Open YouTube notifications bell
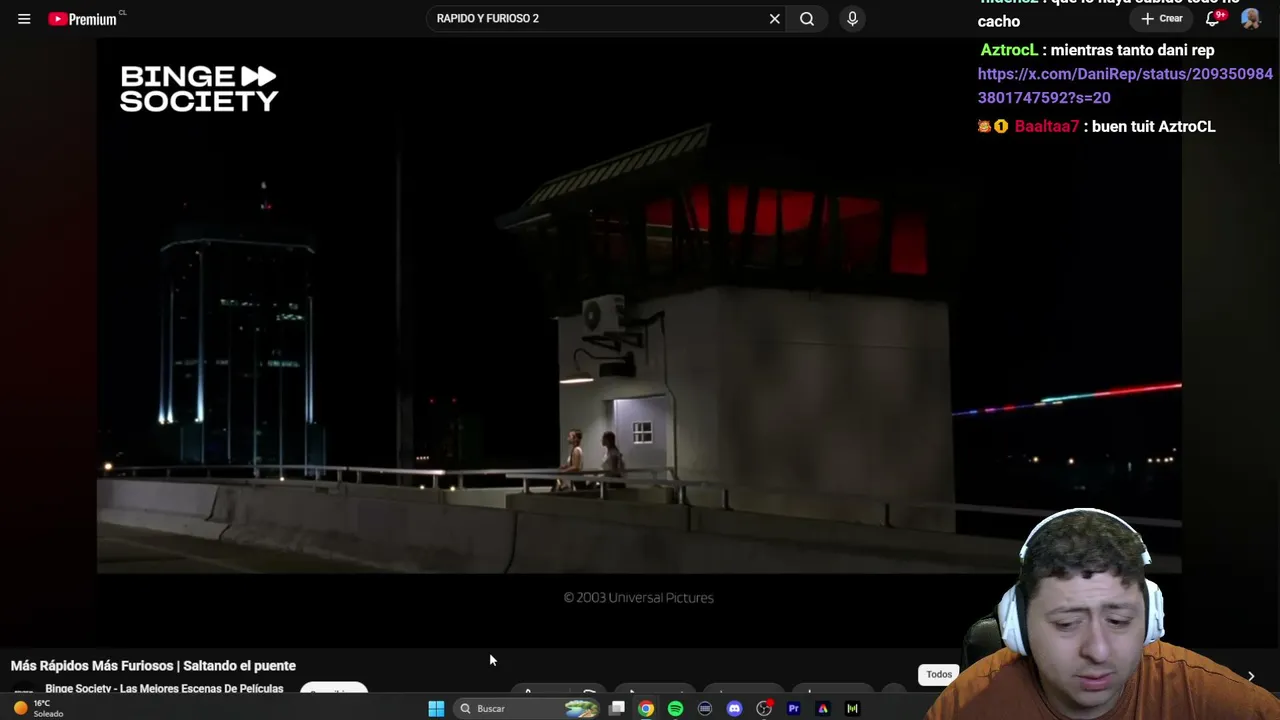 click(1213, 19)
